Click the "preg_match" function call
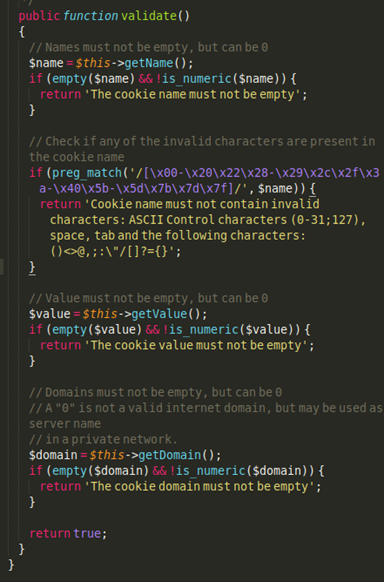 (87, 173)
